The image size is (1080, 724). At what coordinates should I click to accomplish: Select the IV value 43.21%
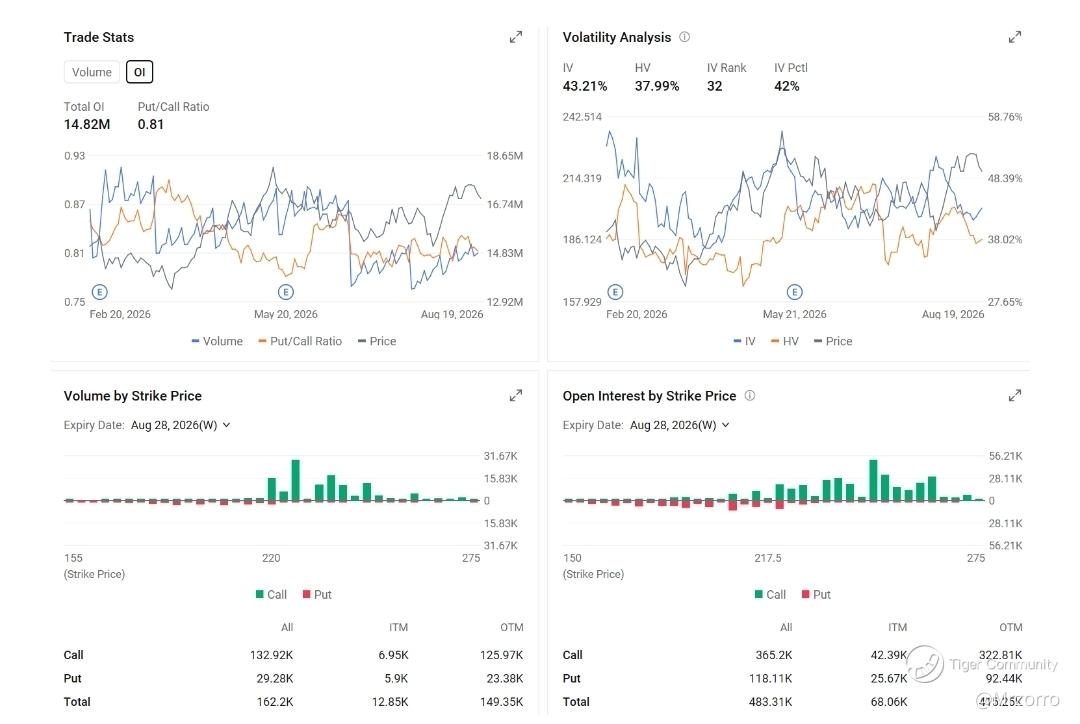point(585,86)
